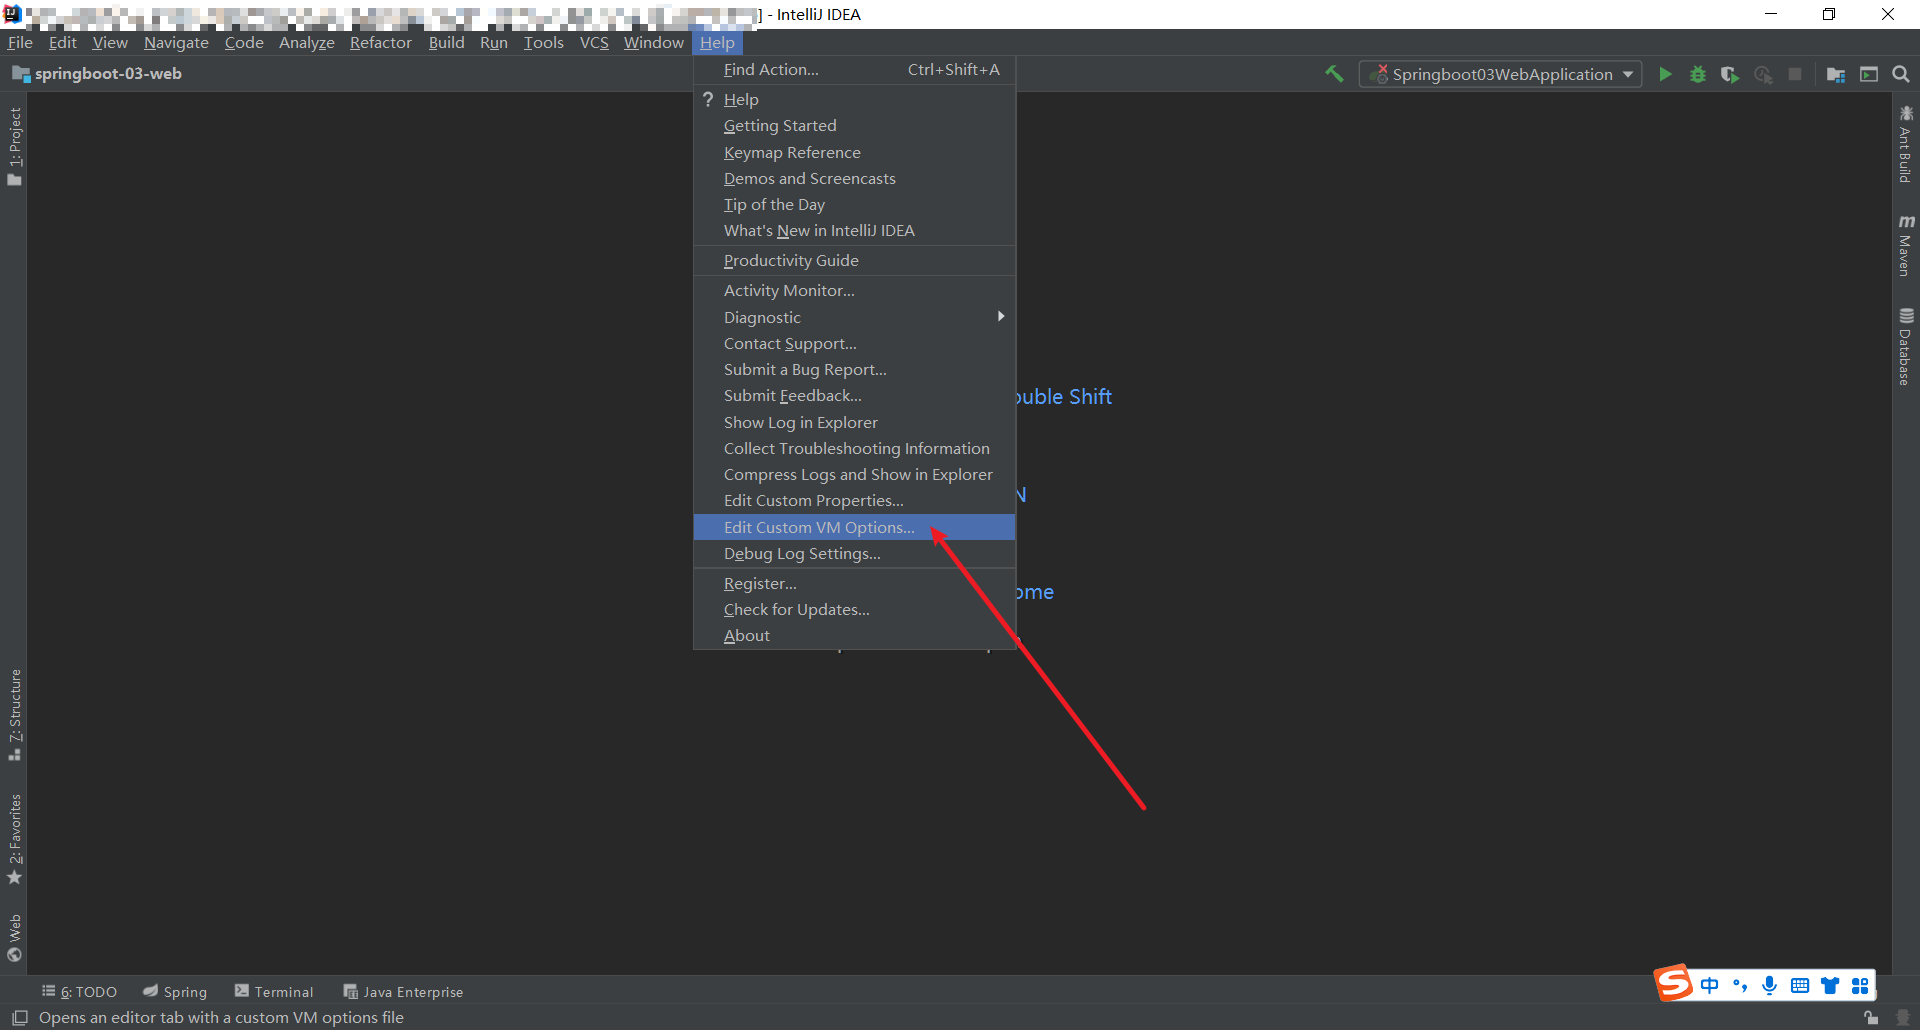Choose Show Log in Explorer

(x=854, y=422)
